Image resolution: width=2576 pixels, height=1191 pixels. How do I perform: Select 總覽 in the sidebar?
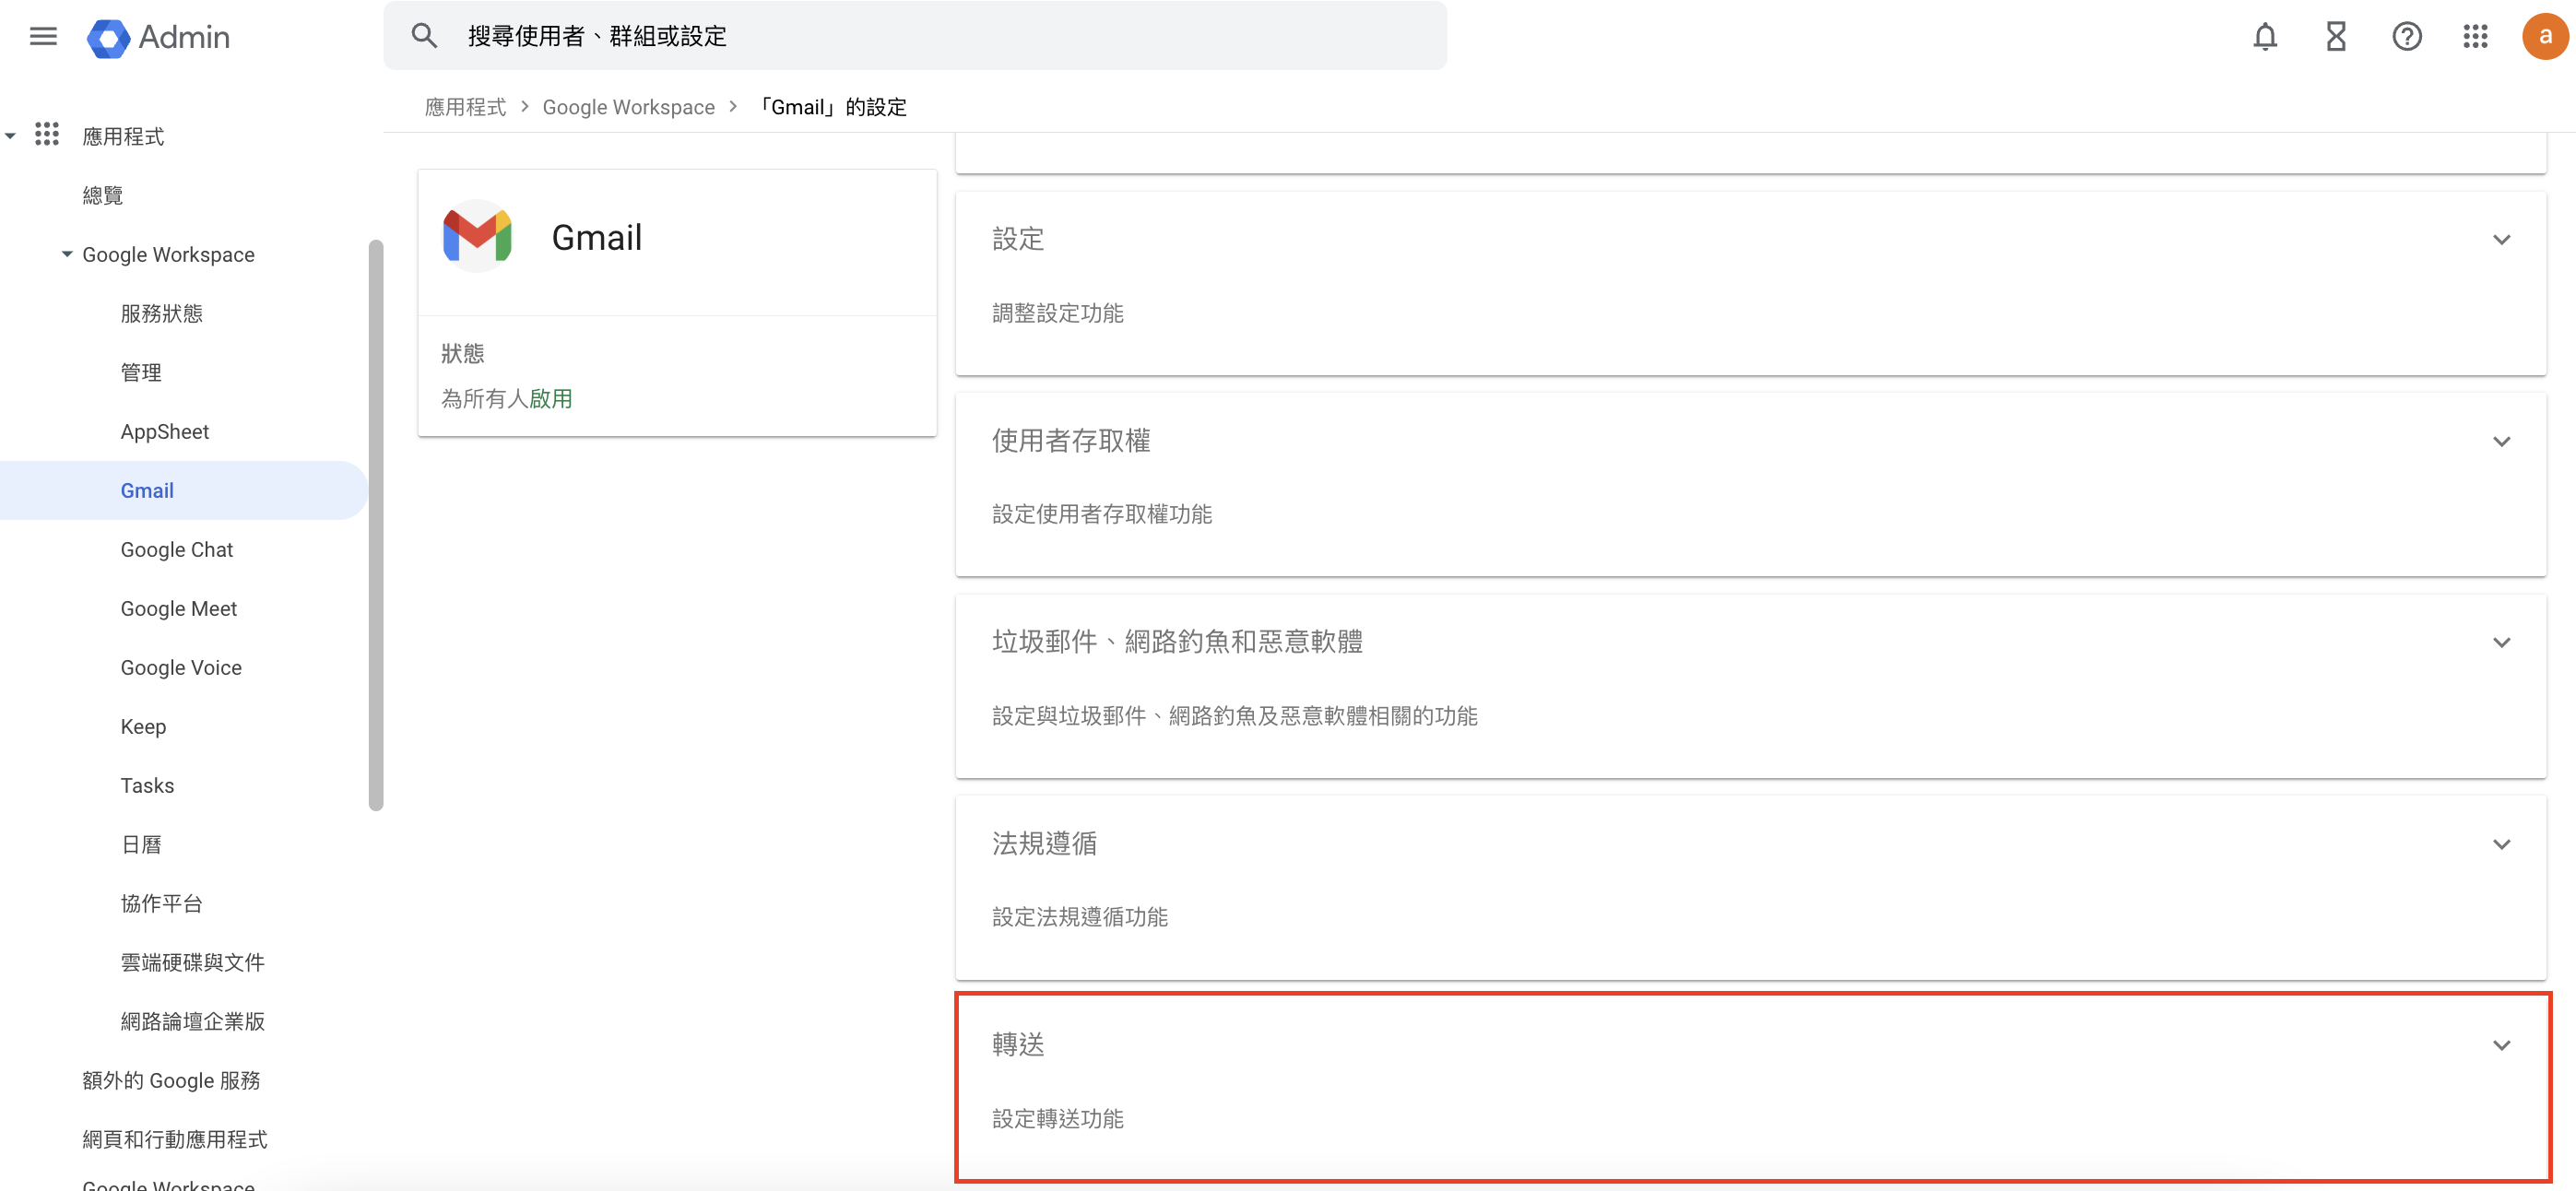(102, 195)
